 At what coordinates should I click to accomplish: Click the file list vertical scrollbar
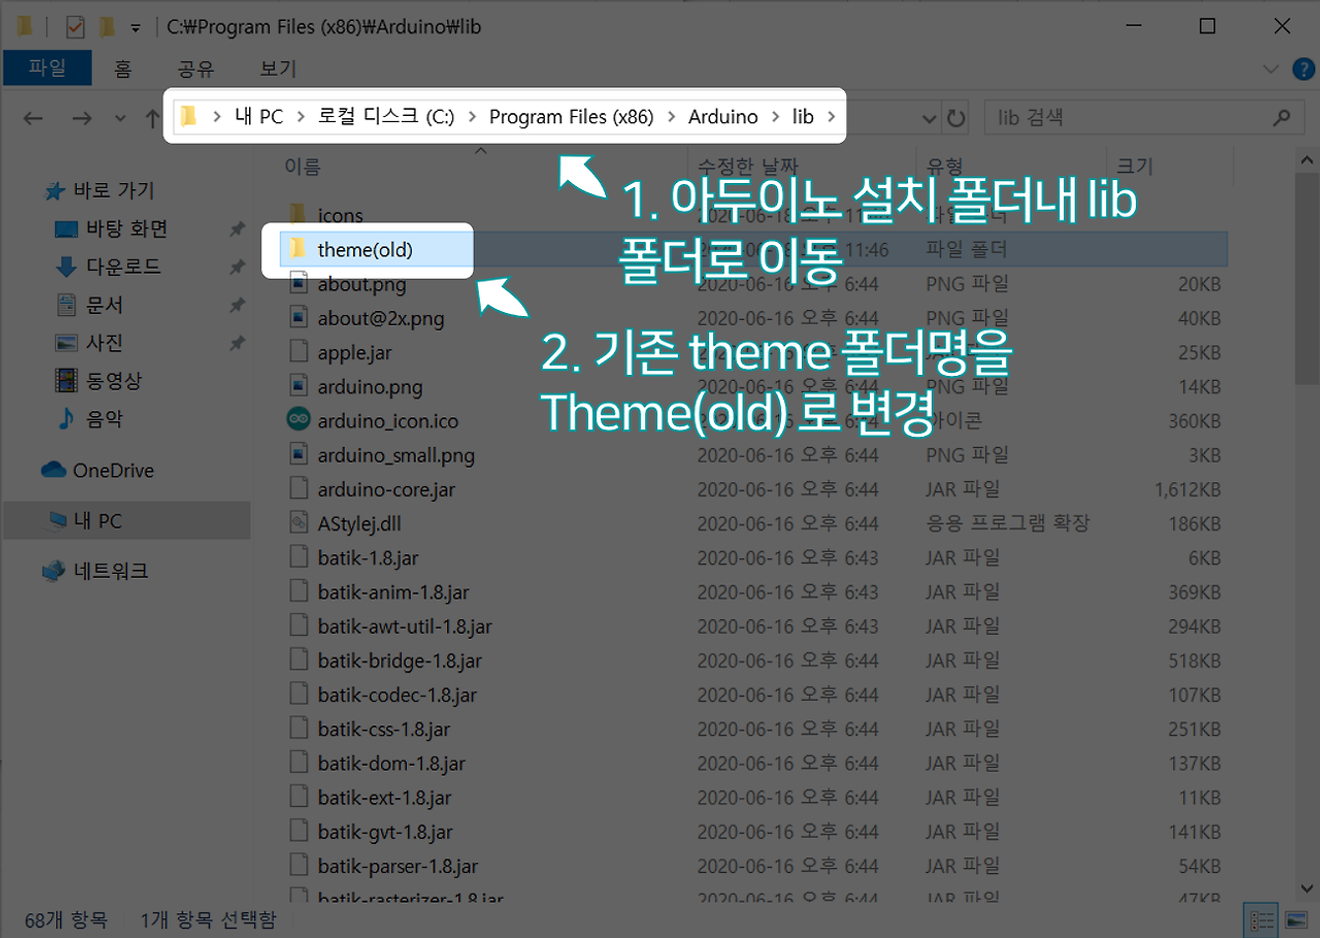click(1307, 279)
